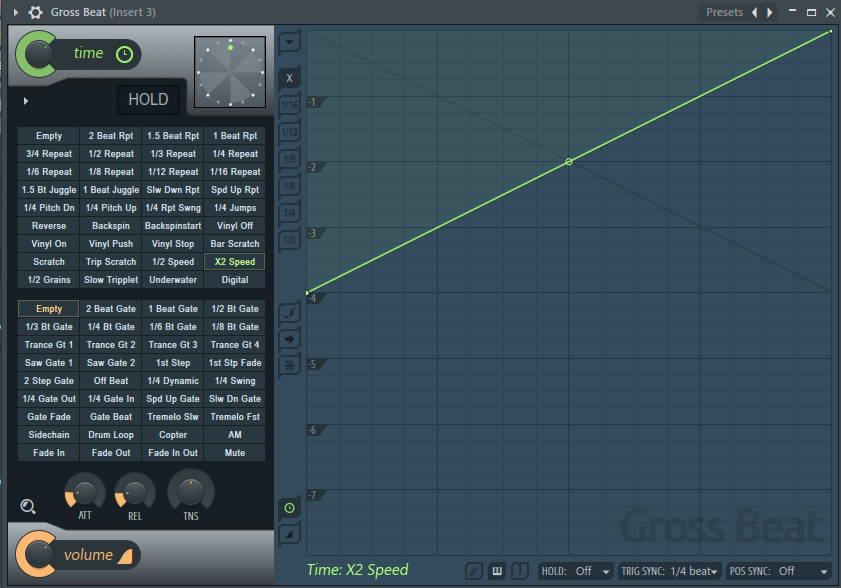Screen dimensions: 841x588
Task: Select the Empty volume preset slot
Action: coord(49,308)
